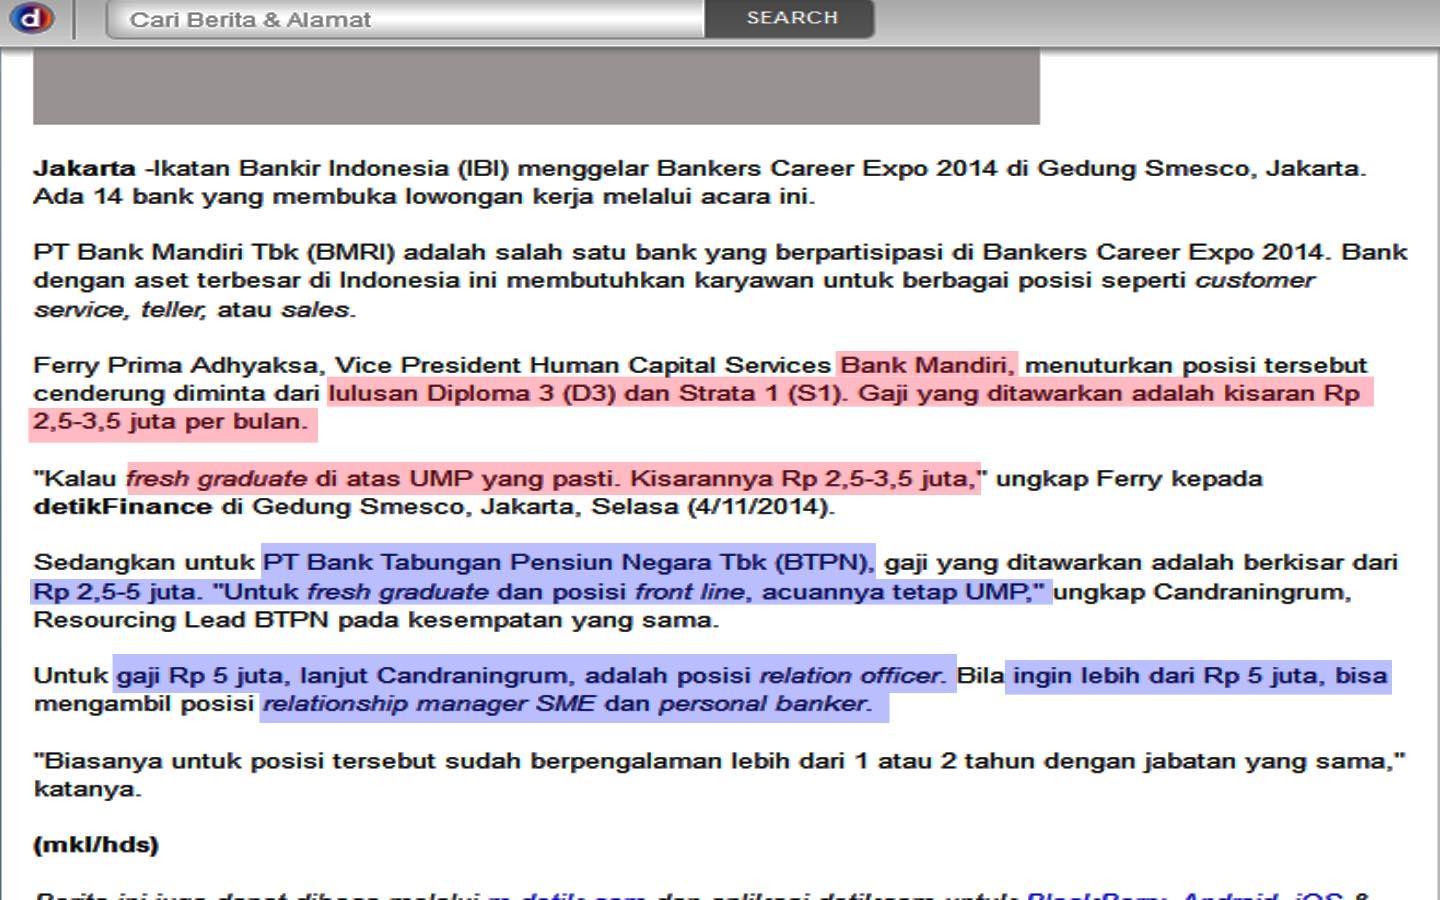This screenshot has width=1440, height=900.
Task: Click the highlighted "2,5-3,5 juta per bulan."
Action: [170, 422]
